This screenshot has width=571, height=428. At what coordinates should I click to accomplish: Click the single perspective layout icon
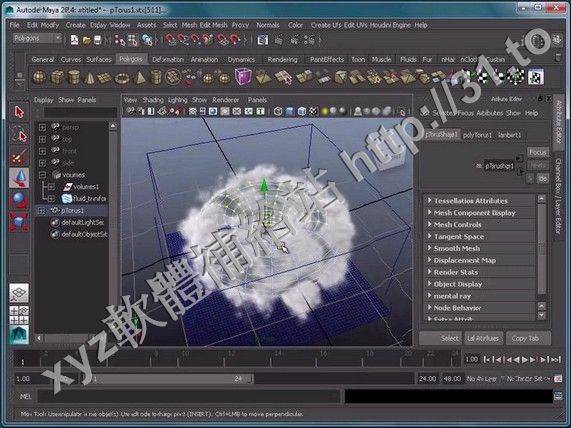coord(19,293)
